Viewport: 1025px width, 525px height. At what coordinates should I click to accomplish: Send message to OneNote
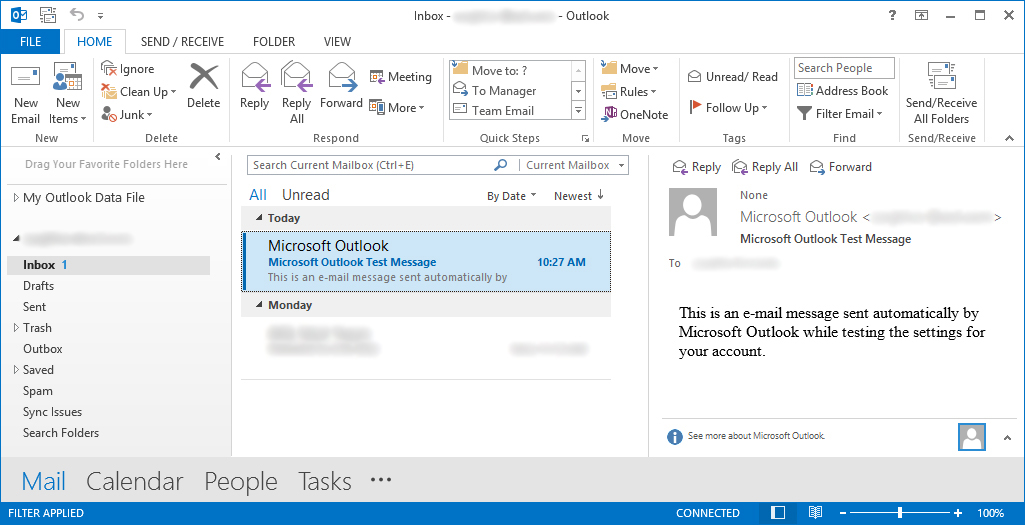coord(634,114)
